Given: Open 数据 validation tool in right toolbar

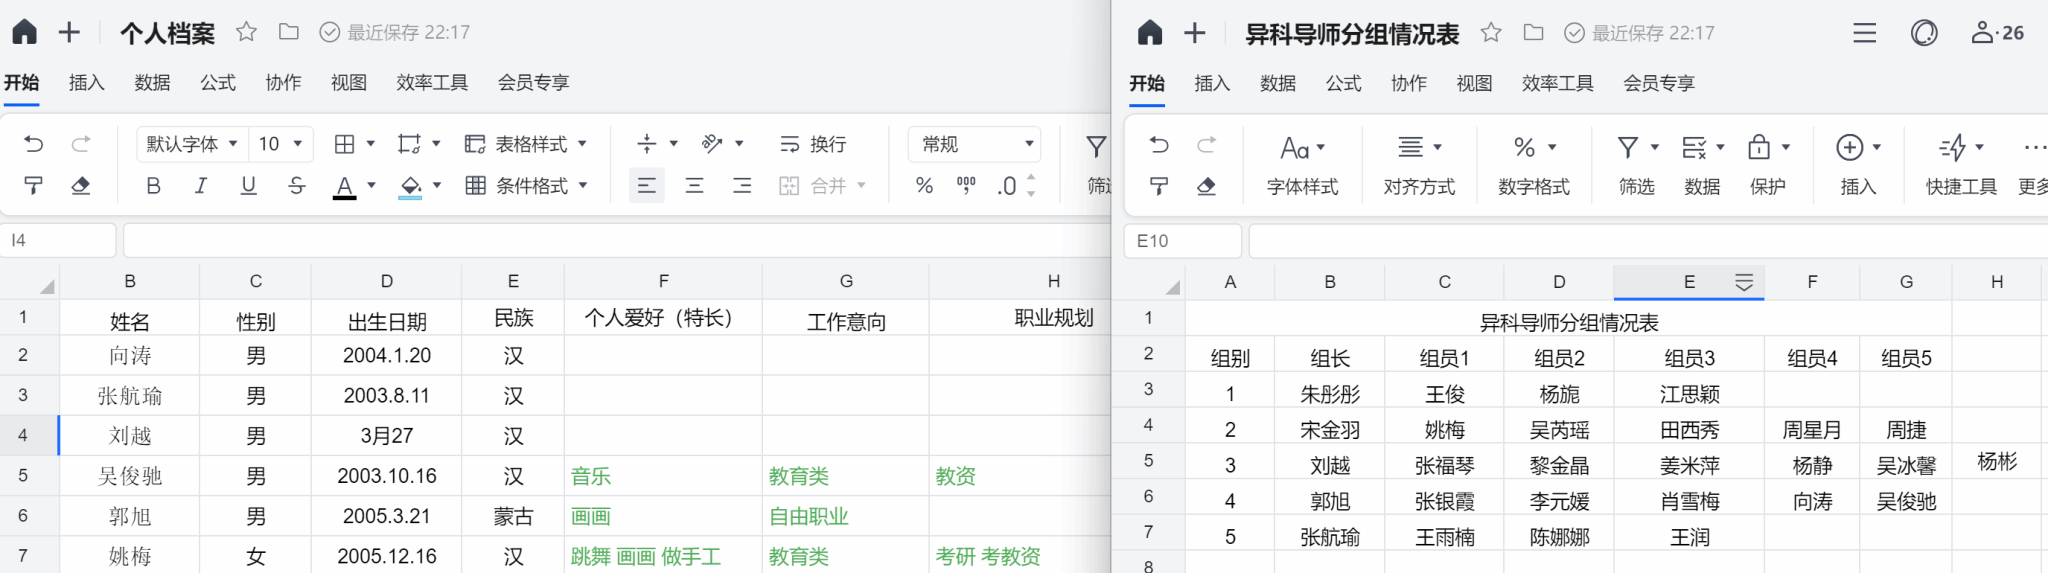Looking at the screenshot, I should pos(1702,165).
